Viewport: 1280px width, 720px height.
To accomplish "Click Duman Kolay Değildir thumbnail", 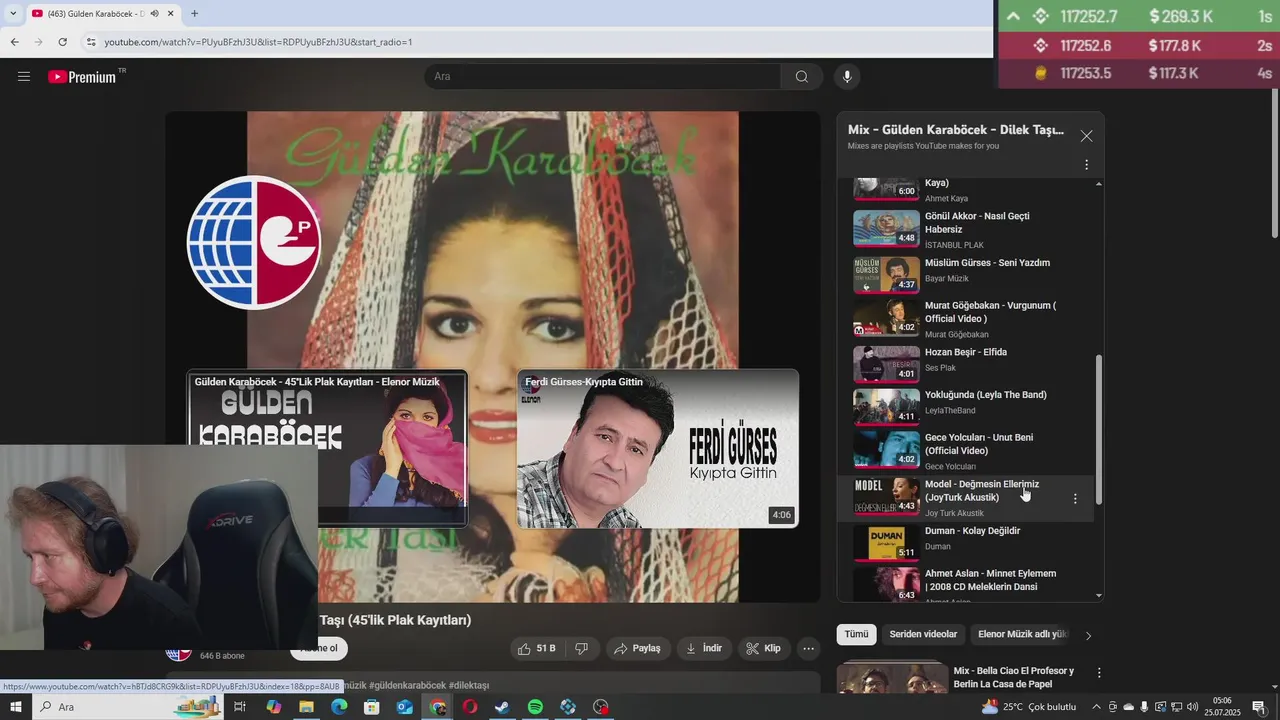I will 886,542.
